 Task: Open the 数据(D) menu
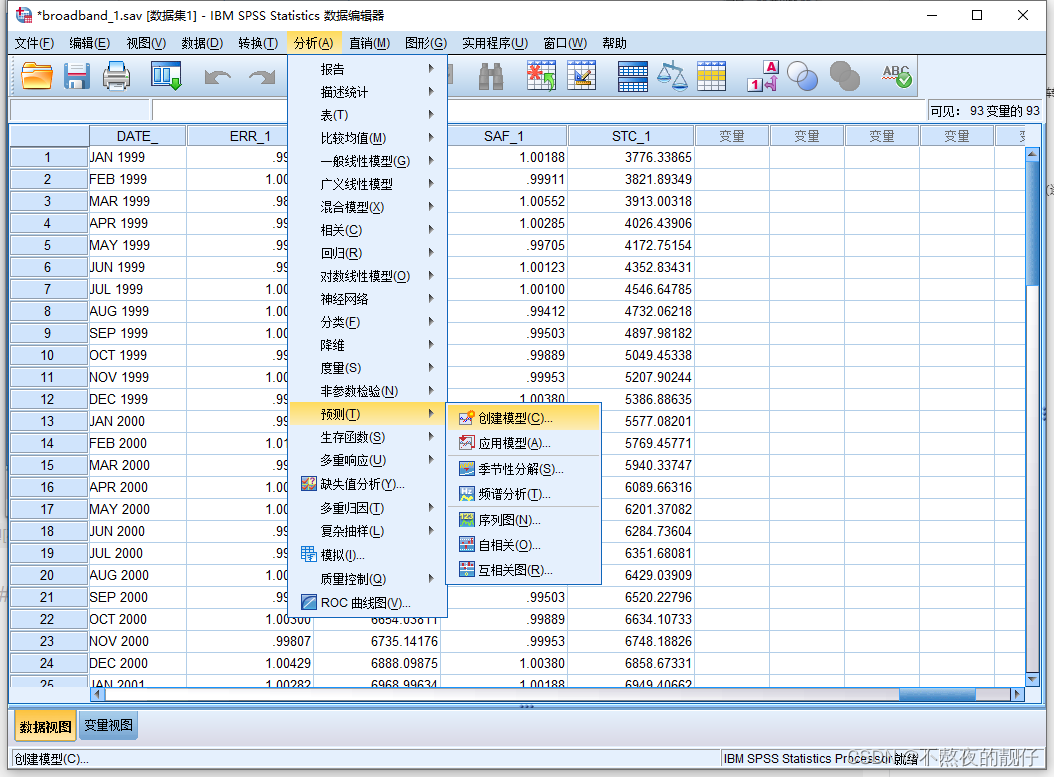point(202,43)
